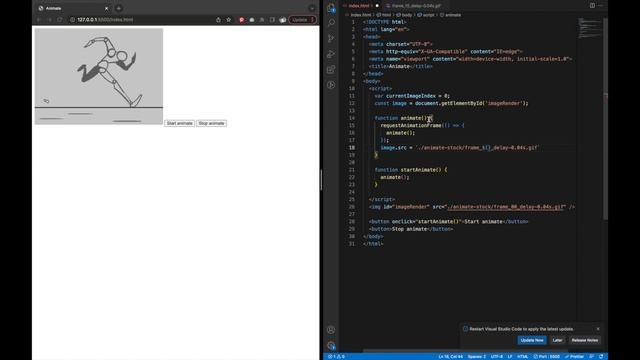Open the editor More Actions ellipsis
640x360 pixels.
coord(600,5)
